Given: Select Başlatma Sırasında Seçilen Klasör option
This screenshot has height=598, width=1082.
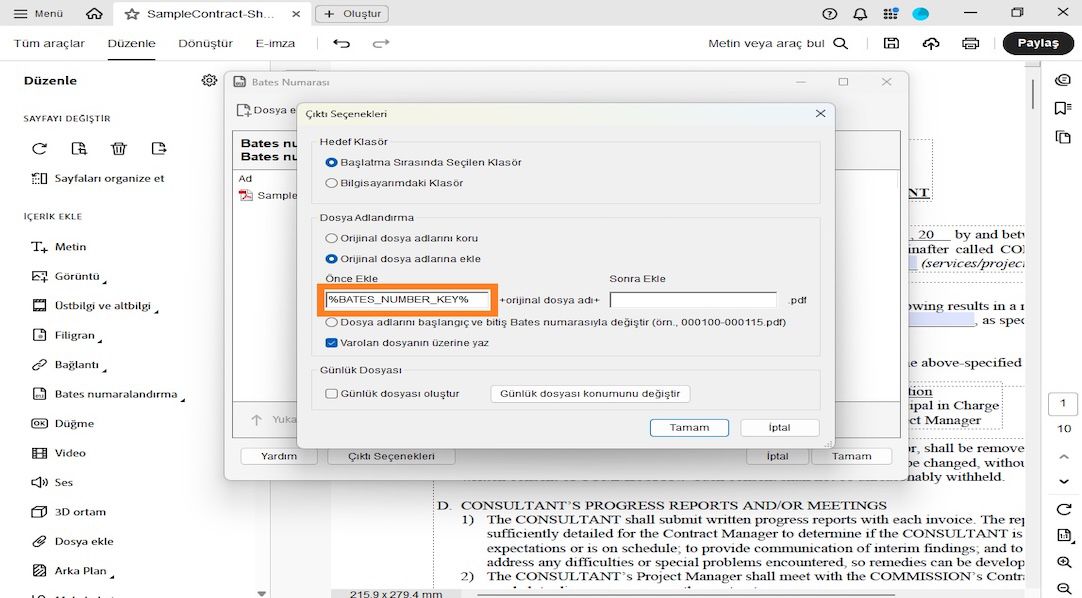Looking at the screenshot, I should tap(331, 163).
